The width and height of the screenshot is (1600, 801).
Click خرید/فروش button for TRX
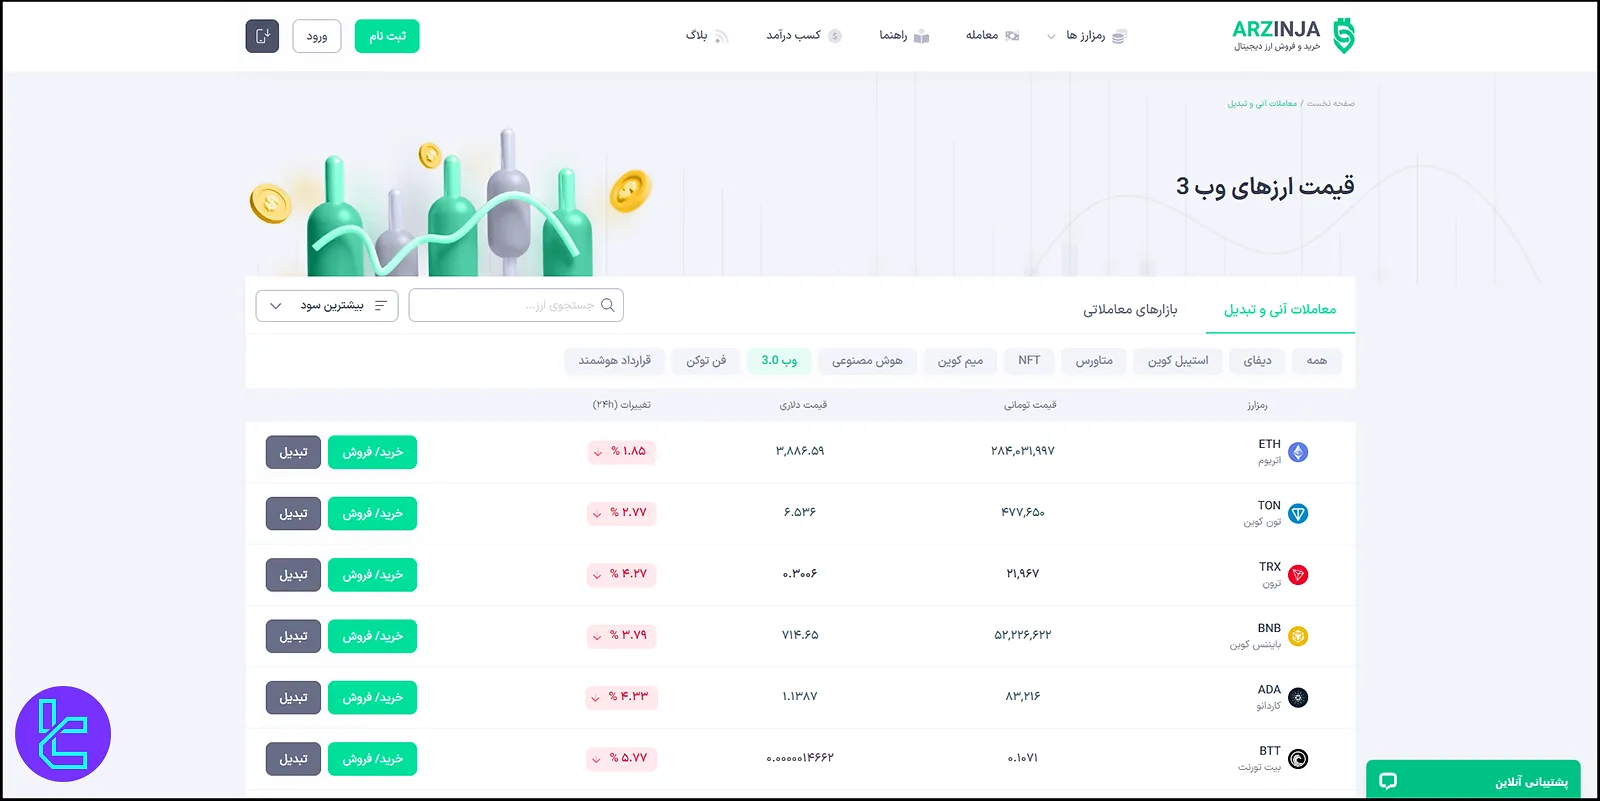[372, 575]
